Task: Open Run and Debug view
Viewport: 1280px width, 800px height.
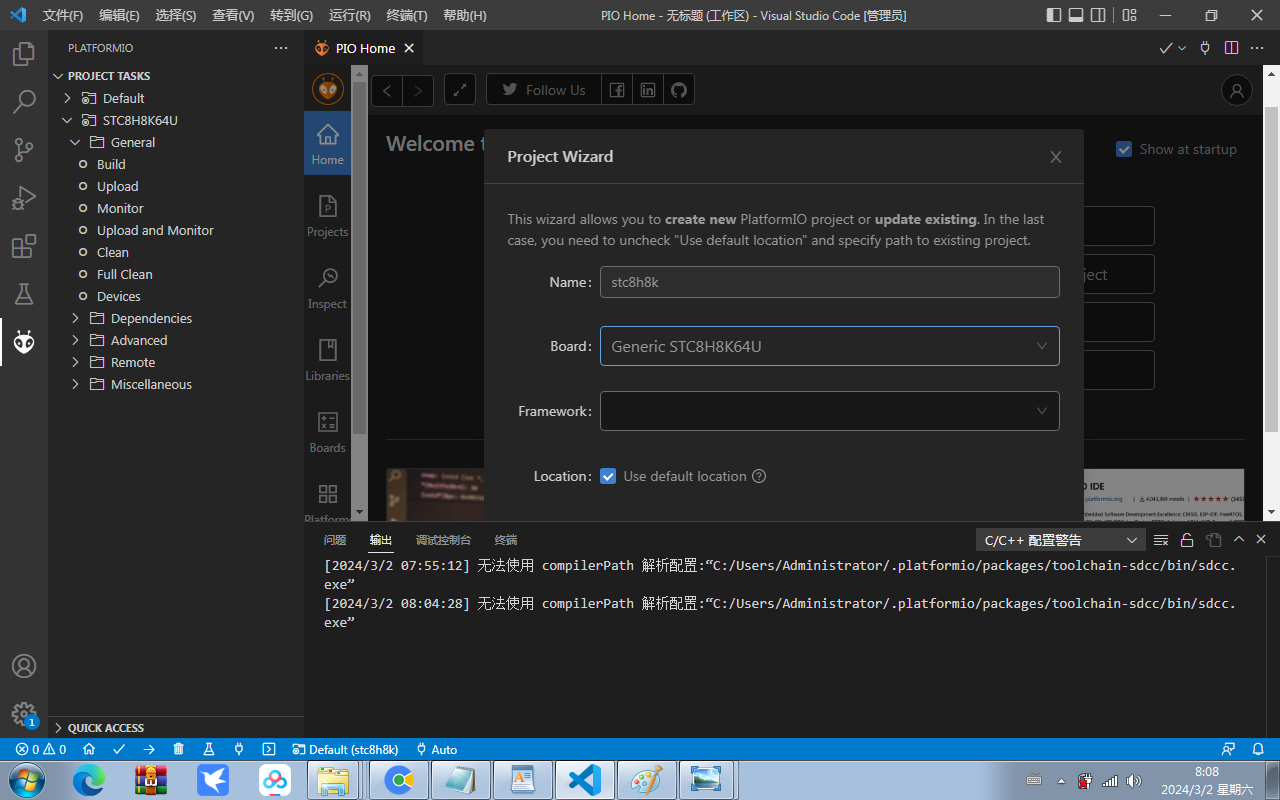Action: 24,198
